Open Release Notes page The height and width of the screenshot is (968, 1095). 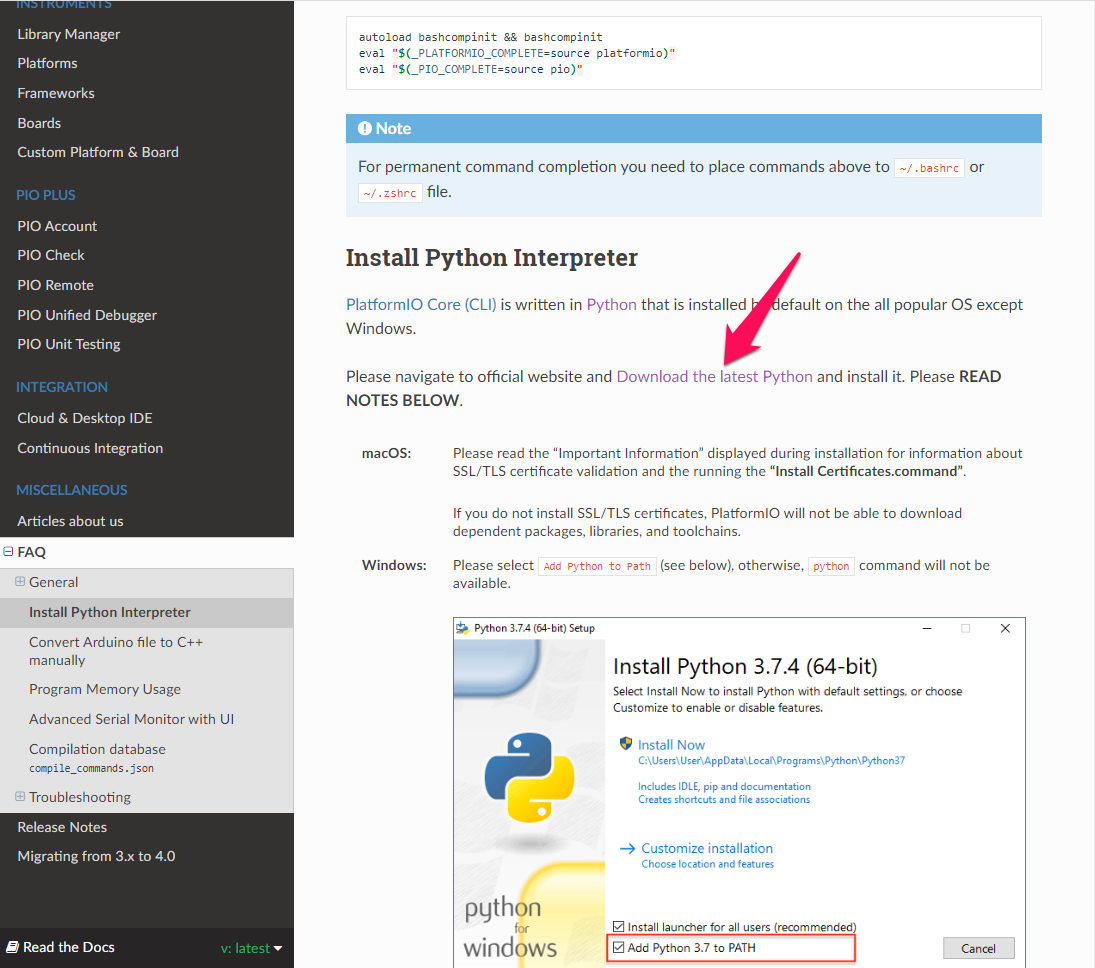tap(62, 828)
